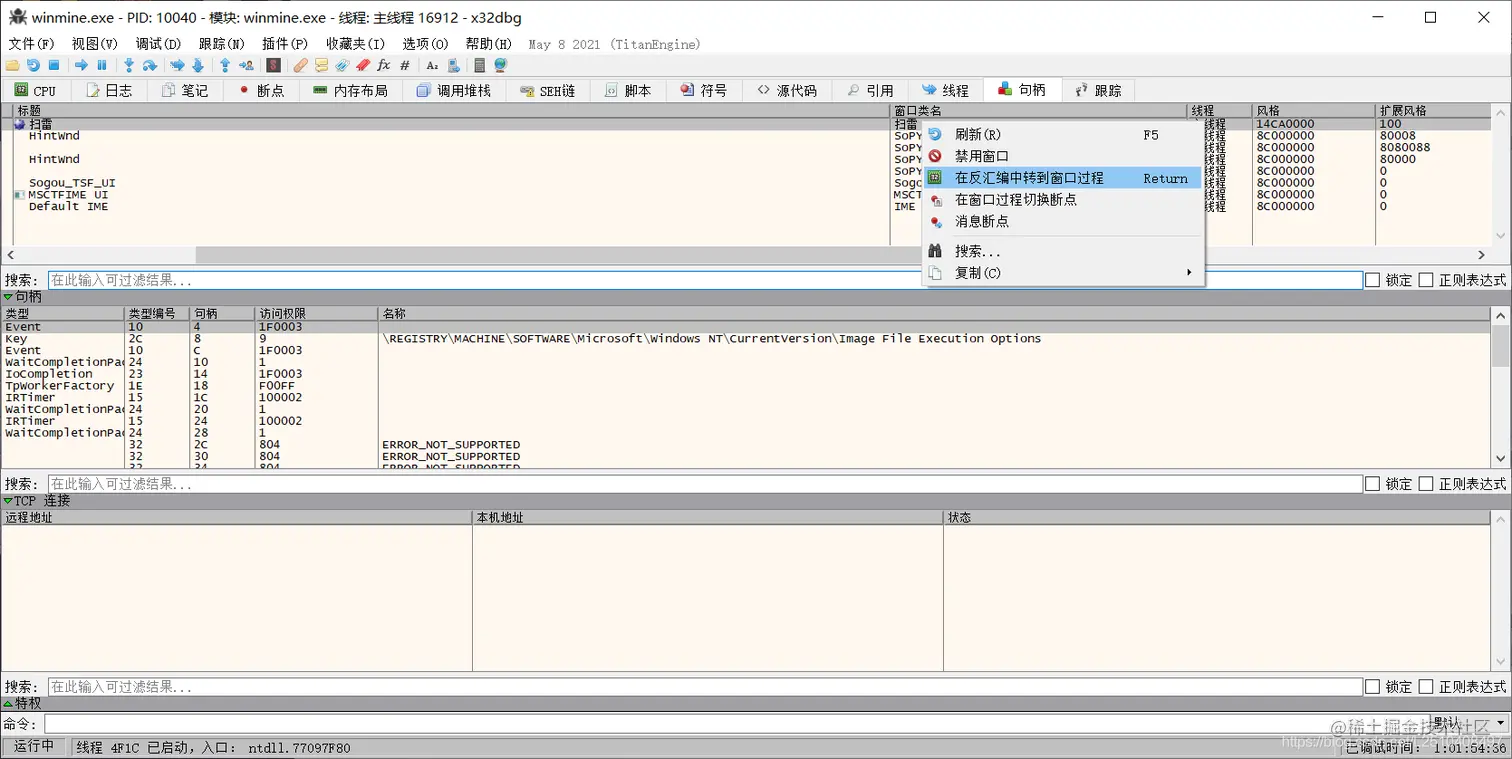Choose 禁用窗口 from the context menu
This screenshot has width=1512, height=759.
(x=1063, y=156)
